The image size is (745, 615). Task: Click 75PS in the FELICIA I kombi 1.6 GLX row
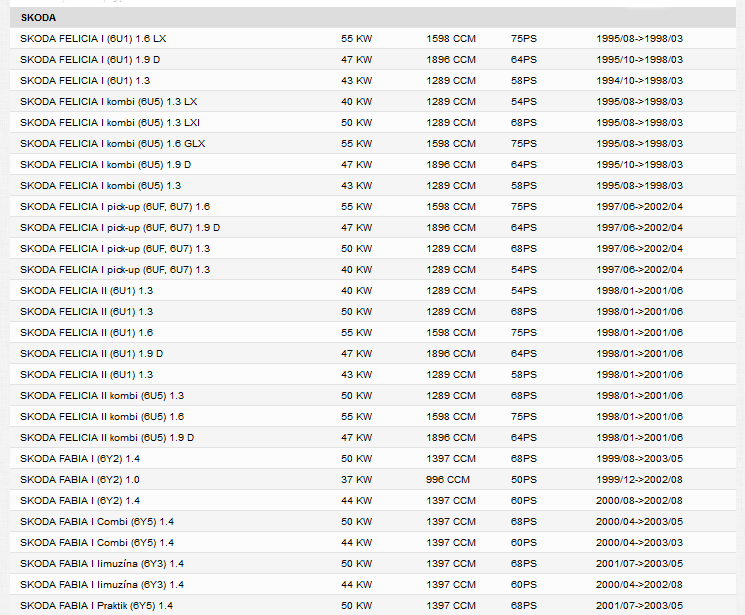pos(524,144)
